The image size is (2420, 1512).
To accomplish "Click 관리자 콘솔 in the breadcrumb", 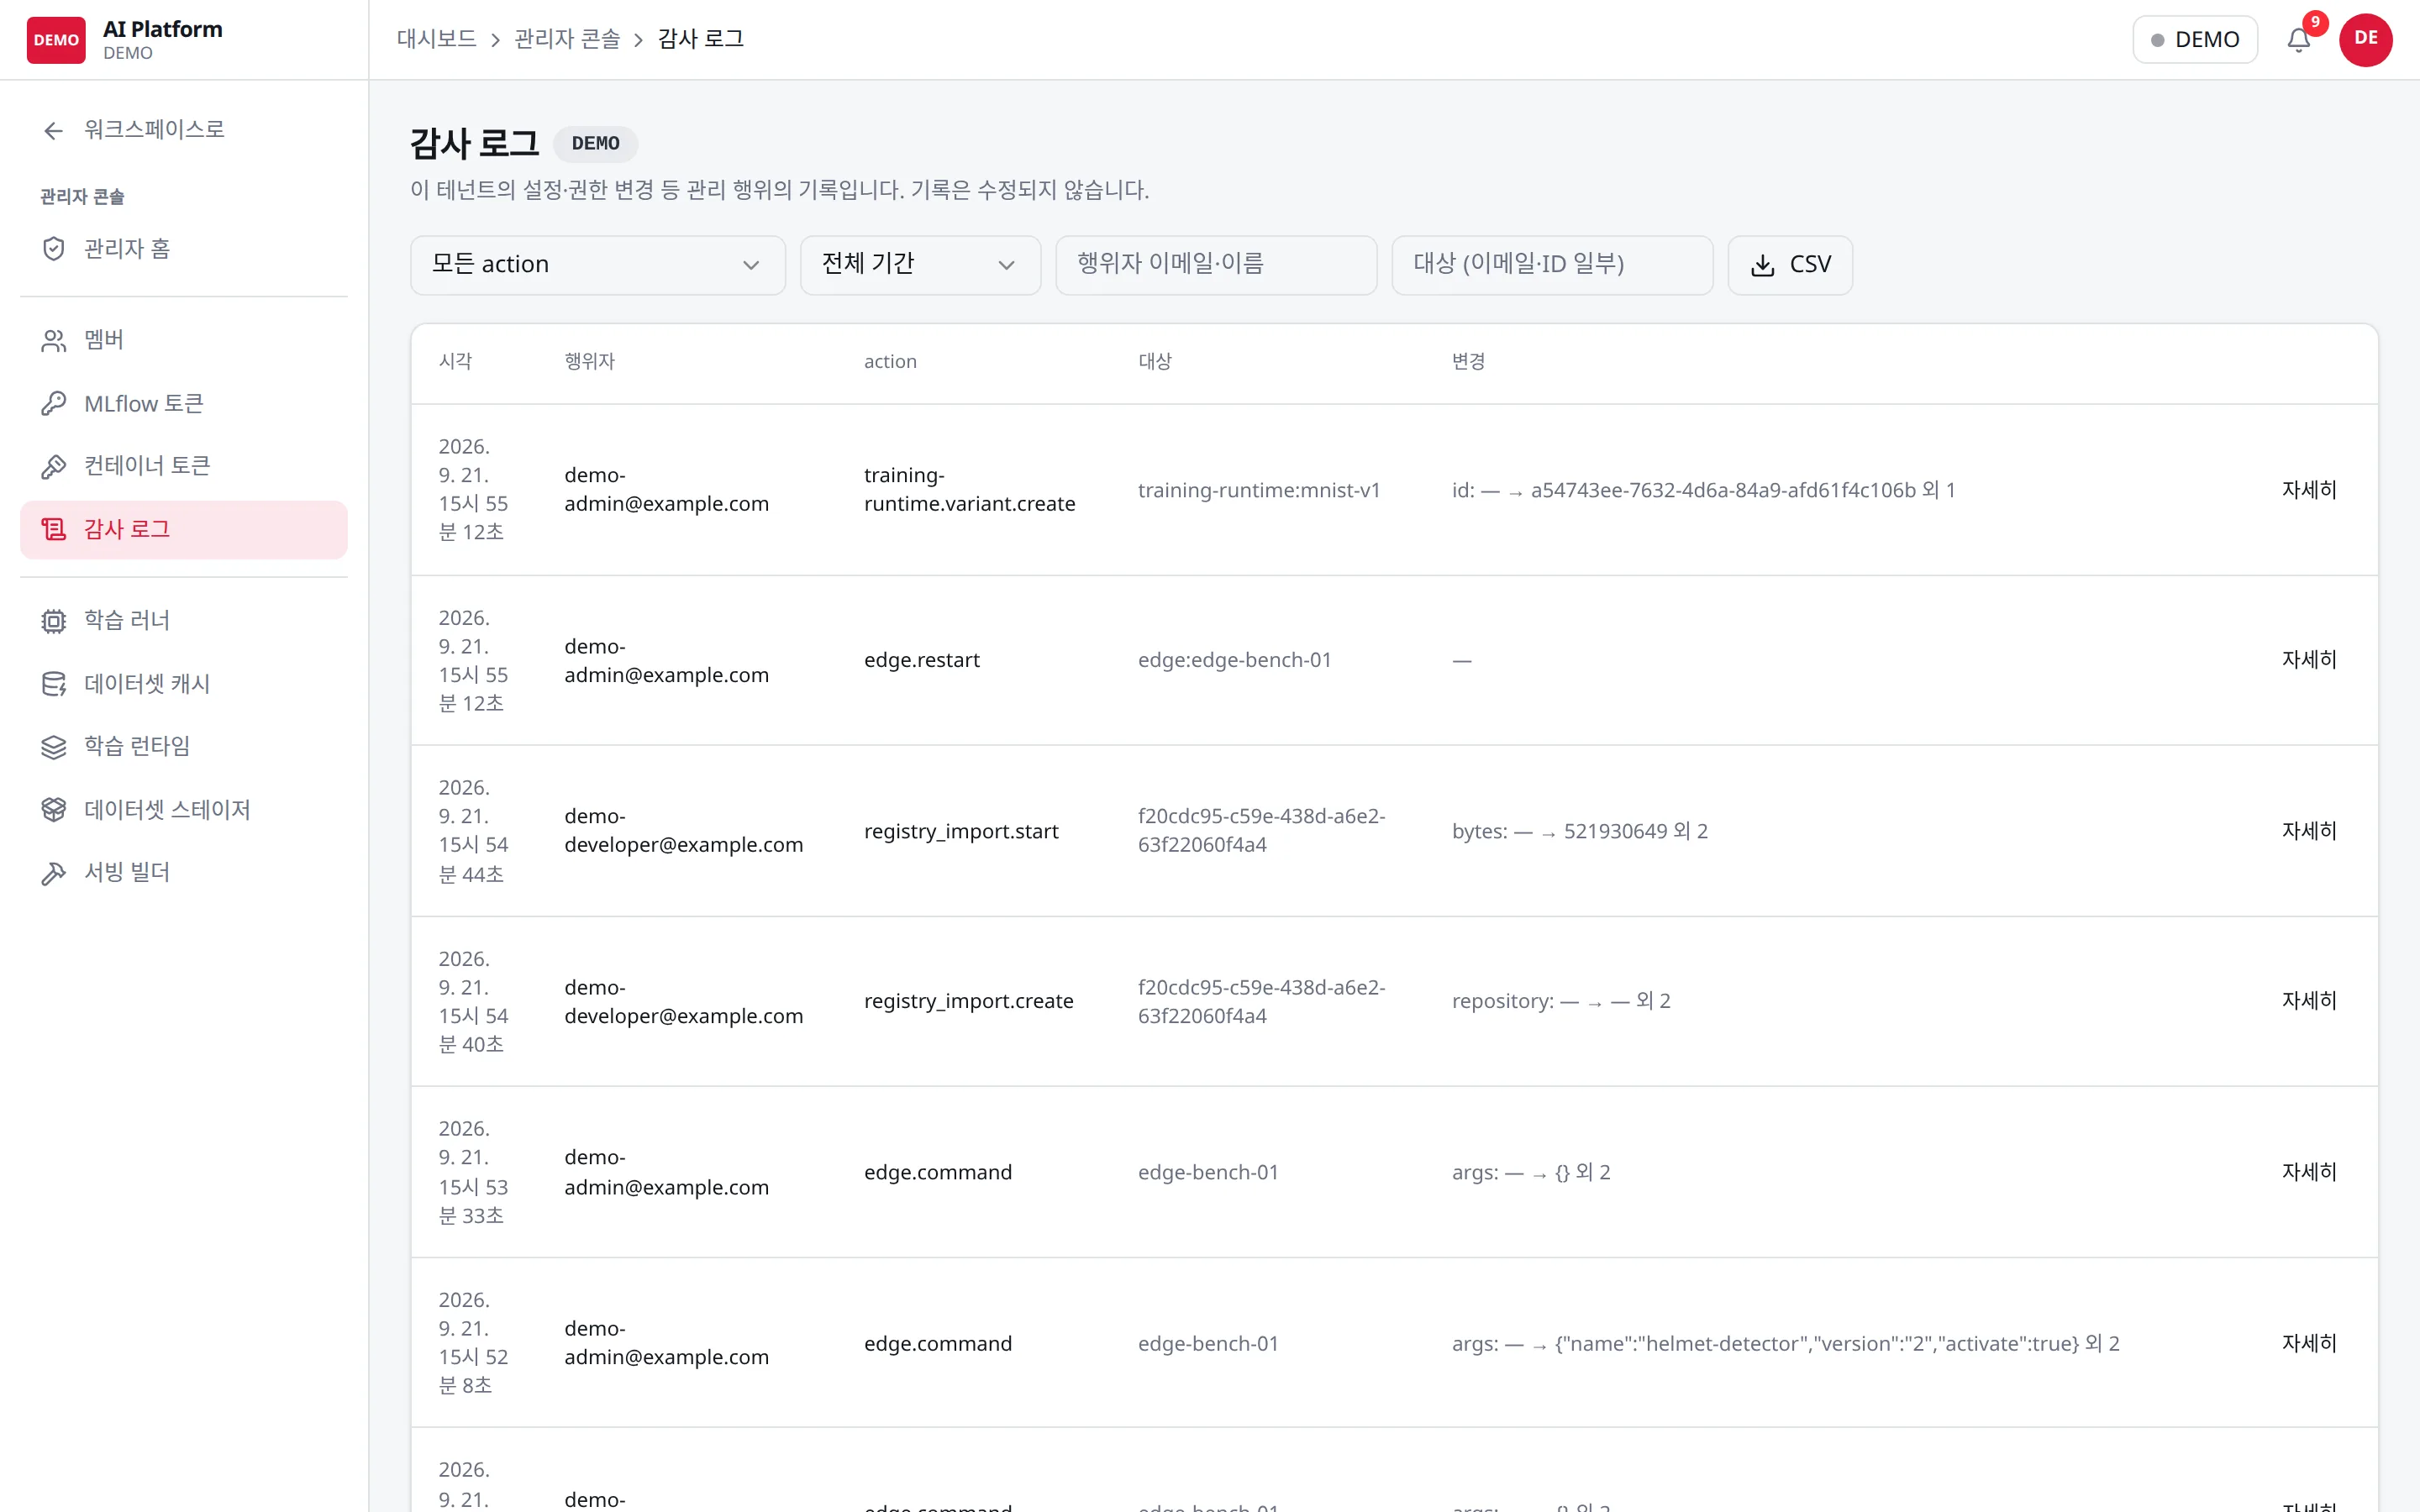I will (x=567, y=39).
